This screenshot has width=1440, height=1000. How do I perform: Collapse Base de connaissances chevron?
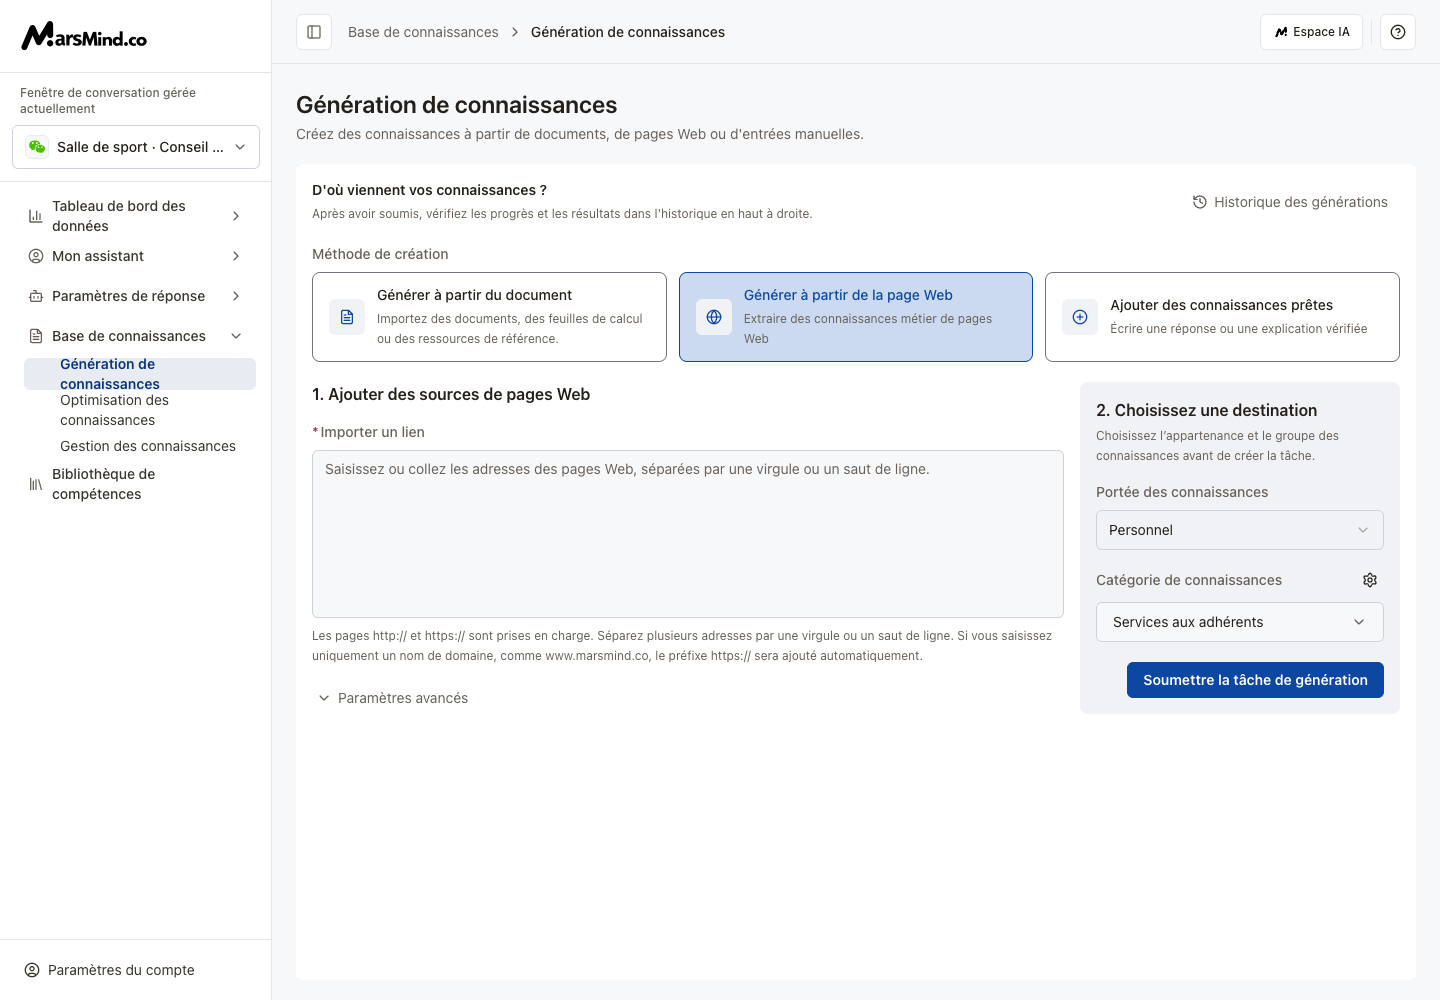coord(236,336)
